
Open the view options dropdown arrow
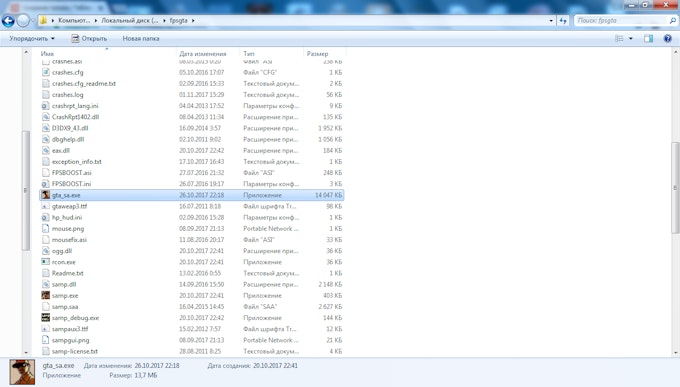(x=631, y=39)
